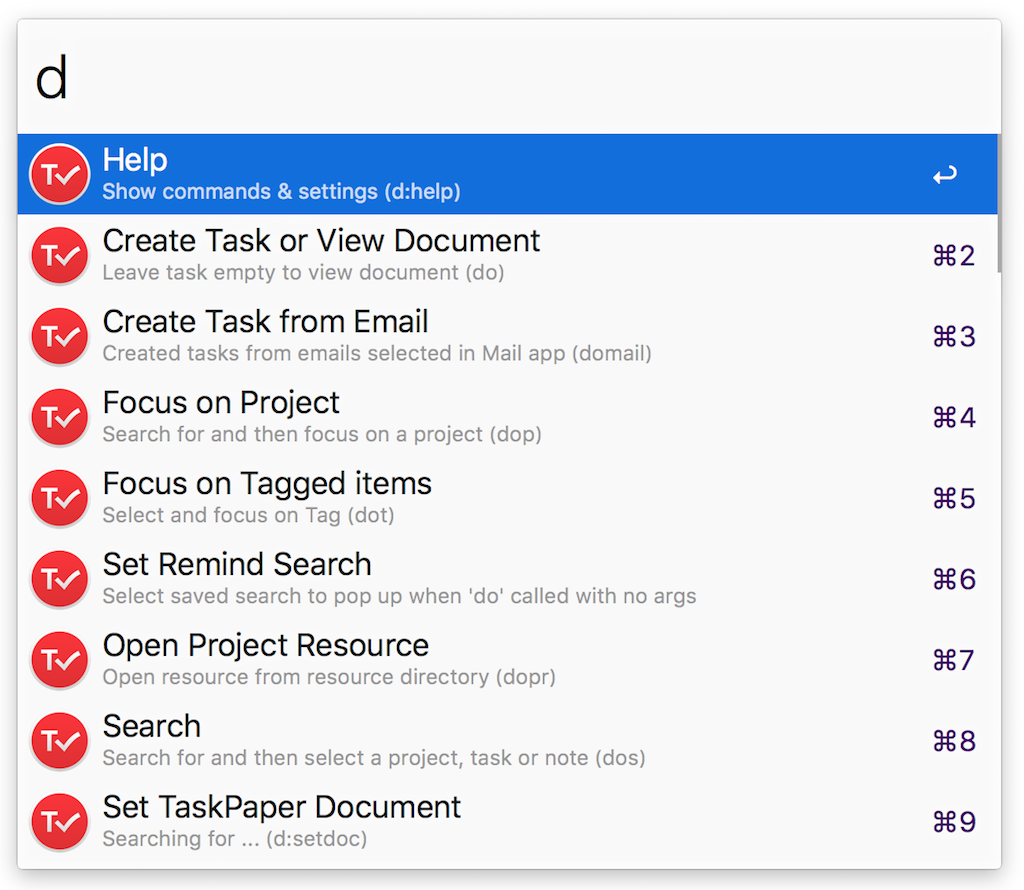
Task: Click the icon next to Set Remind Search
Action: click(x=60, y=580)
